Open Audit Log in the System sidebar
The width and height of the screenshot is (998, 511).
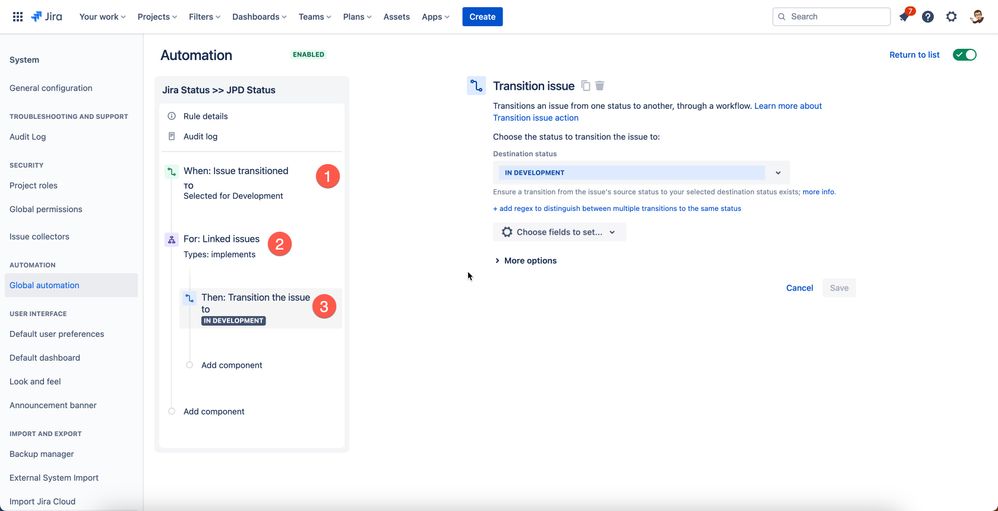(27, 137)
